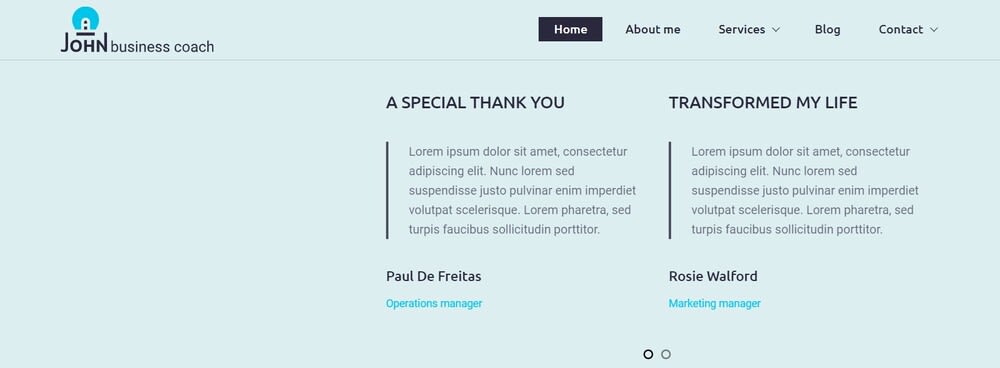Open the Contact menu item
This screenshot has height=368, width=1000.
click(x=901, y=29)
